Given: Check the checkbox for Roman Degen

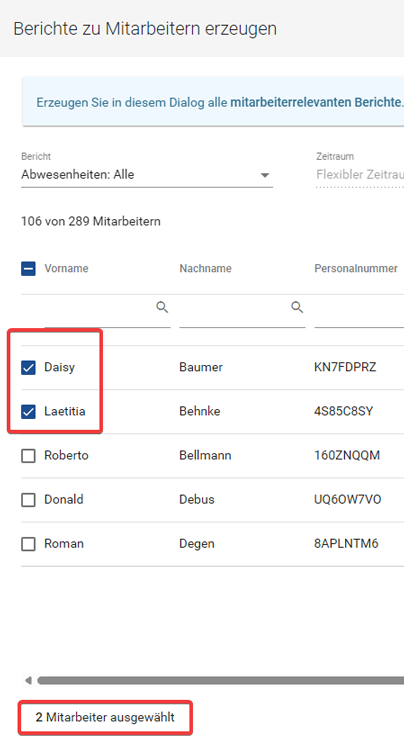Looking at the screenshot, I should pyautogui.click(x=28, y=544).
